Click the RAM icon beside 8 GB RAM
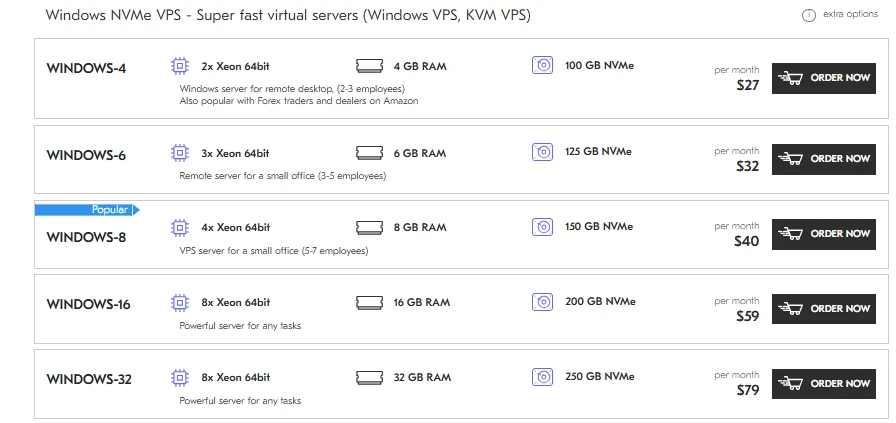This screenshot has width=896, height=423. (370, 228)
